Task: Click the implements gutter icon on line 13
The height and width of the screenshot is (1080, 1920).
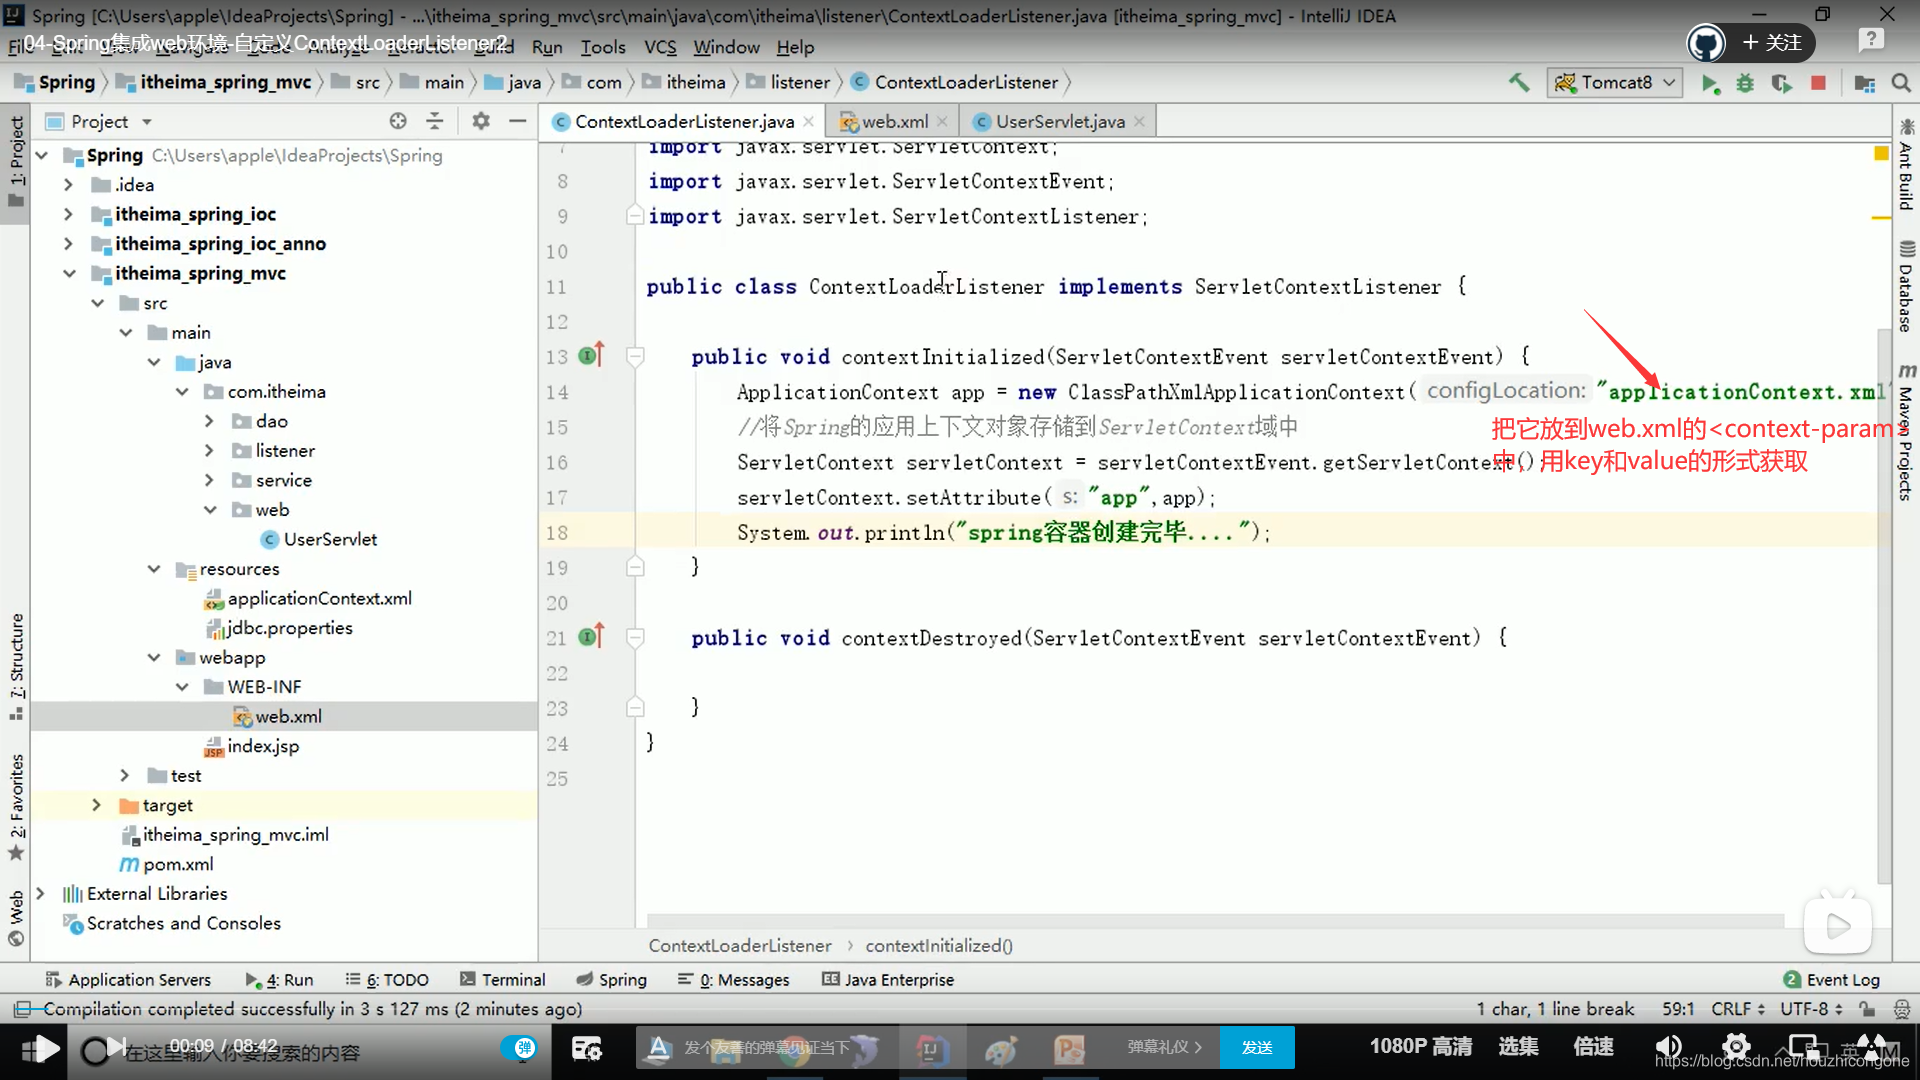Action: tap(591, 355)
